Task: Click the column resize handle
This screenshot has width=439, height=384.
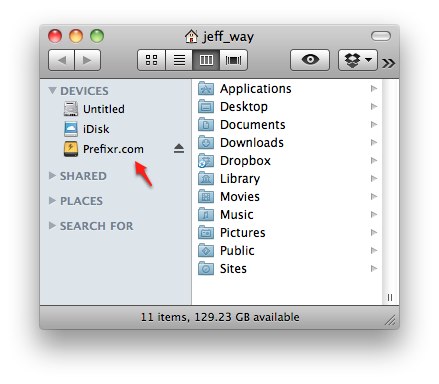Action: click(x=390, y=297)
